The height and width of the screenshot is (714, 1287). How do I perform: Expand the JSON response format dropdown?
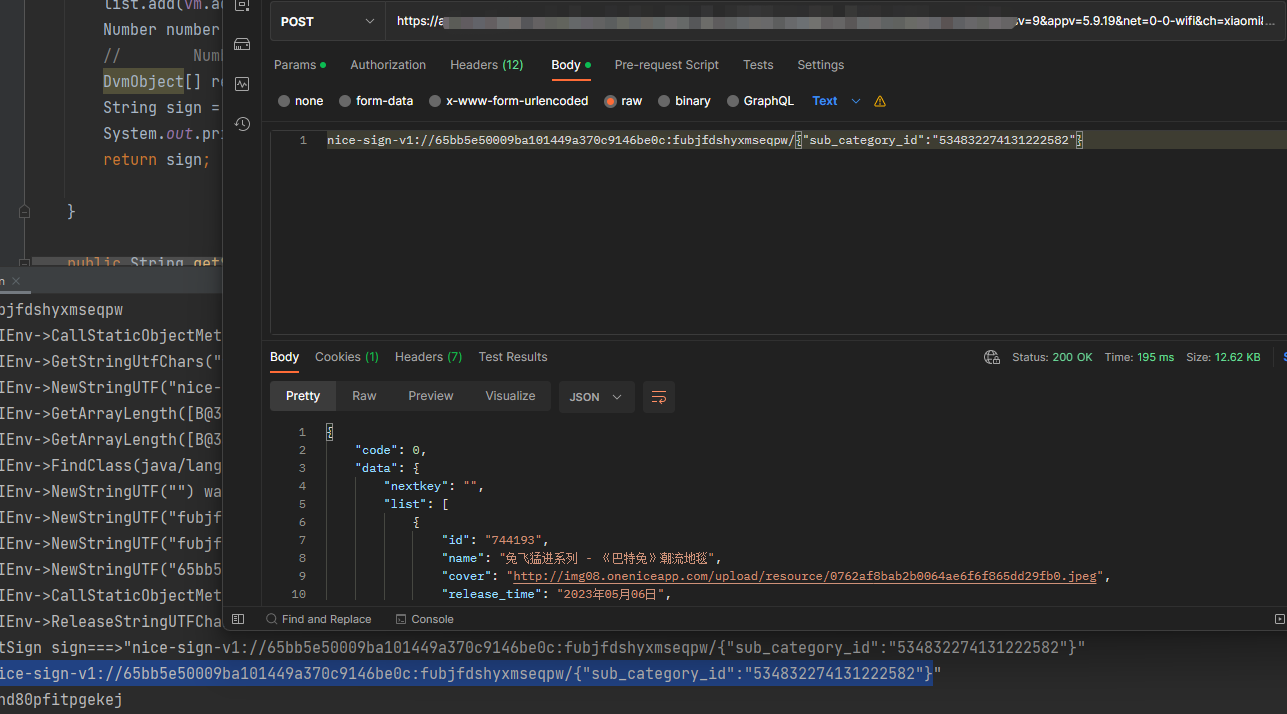click(596, 397)
